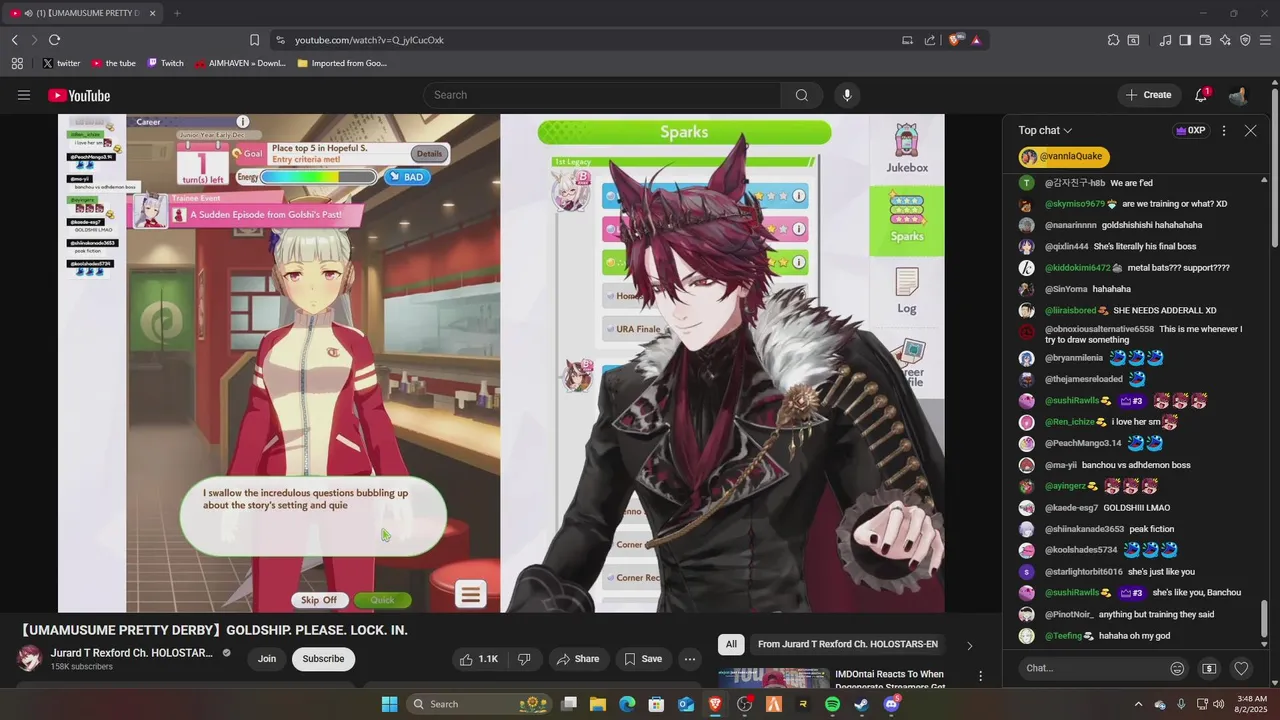
Task: Show next chips arrow beside channel filter
Action: click(969, 645)
